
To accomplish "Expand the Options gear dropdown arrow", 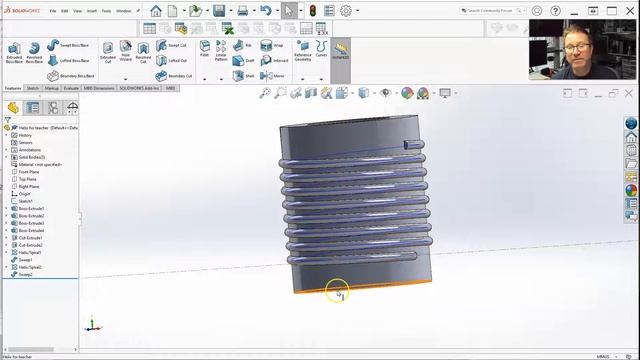I will tap(358, 11).
